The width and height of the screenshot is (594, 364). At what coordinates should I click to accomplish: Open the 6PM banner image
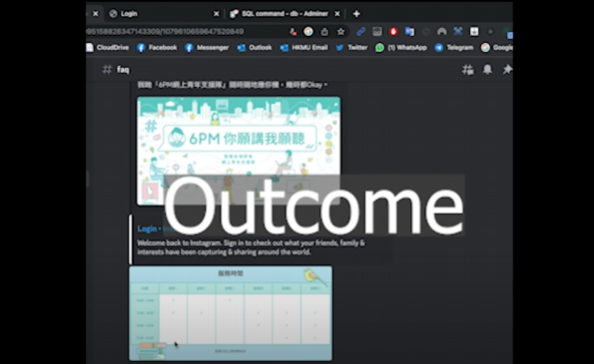pos(239,151)
